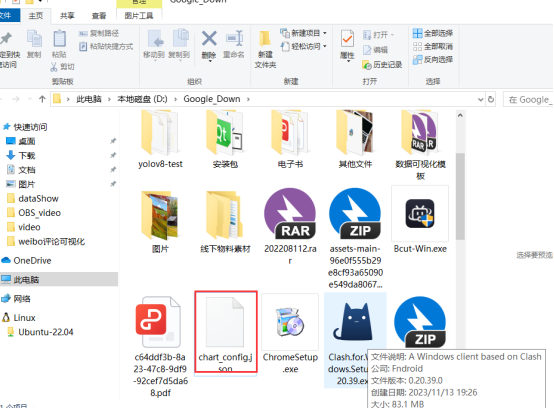Click Copy path in clipboard group
The height and width of the screenshot is (409, 554).
(x=99, y=33)
